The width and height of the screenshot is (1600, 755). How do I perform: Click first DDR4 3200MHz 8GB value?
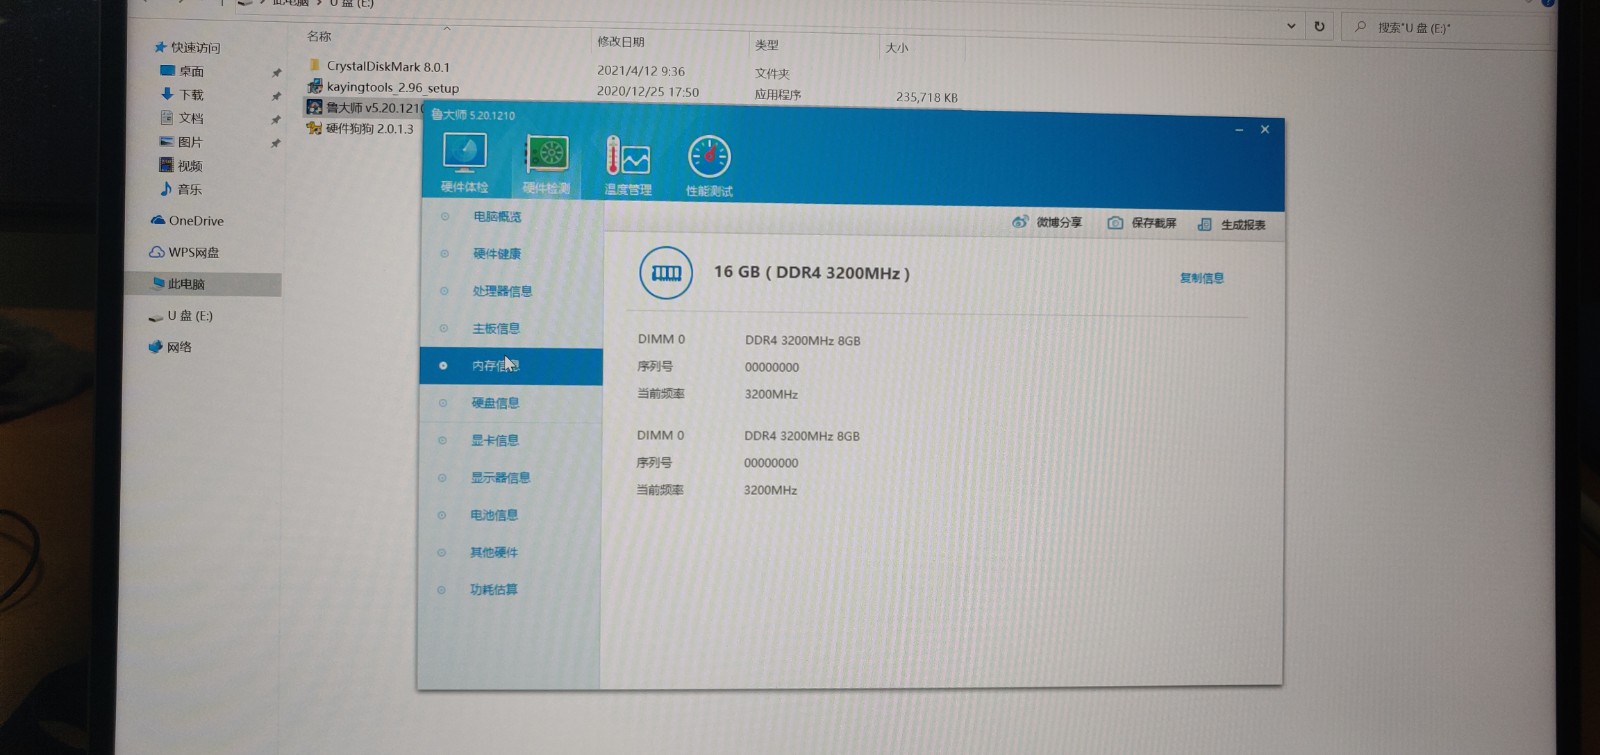click(x=802, y=341)
